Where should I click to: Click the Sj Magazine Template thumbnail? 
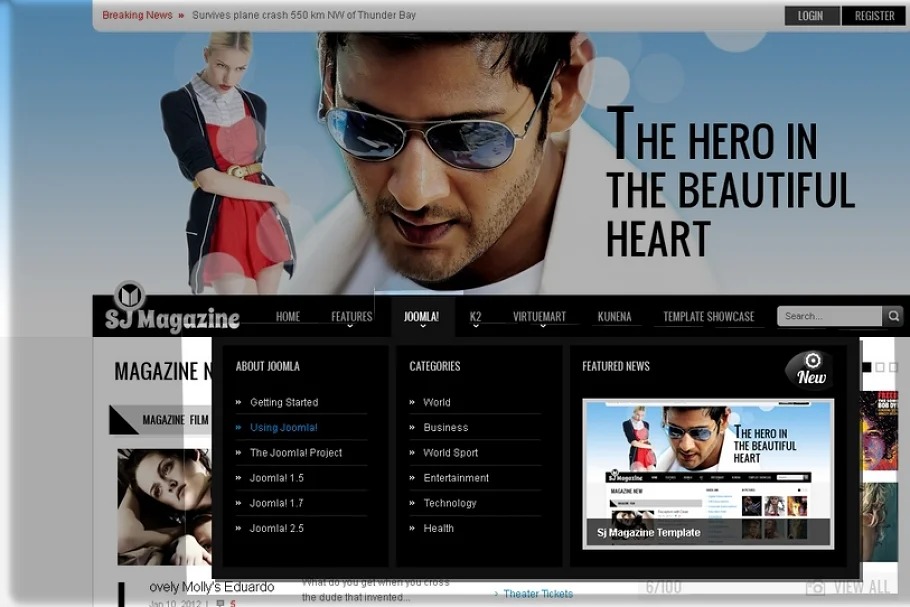(x=708, y=472)
